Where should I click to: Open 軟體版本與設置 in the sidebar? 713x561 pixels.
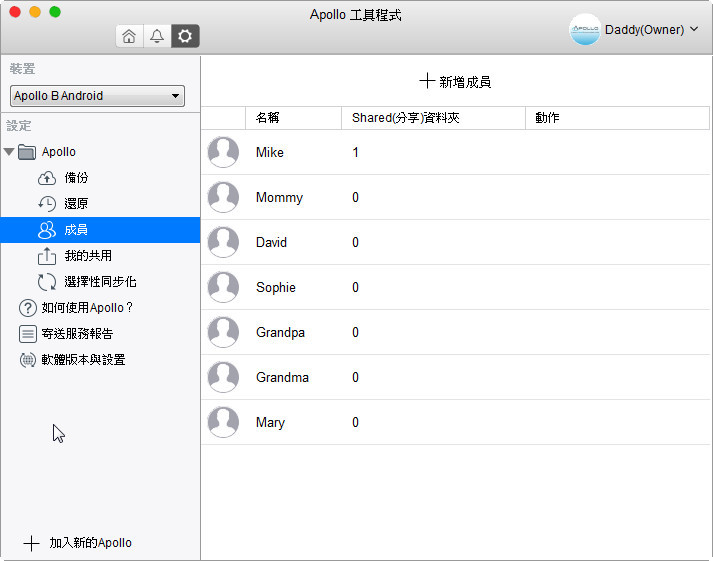tap(83, 360)
